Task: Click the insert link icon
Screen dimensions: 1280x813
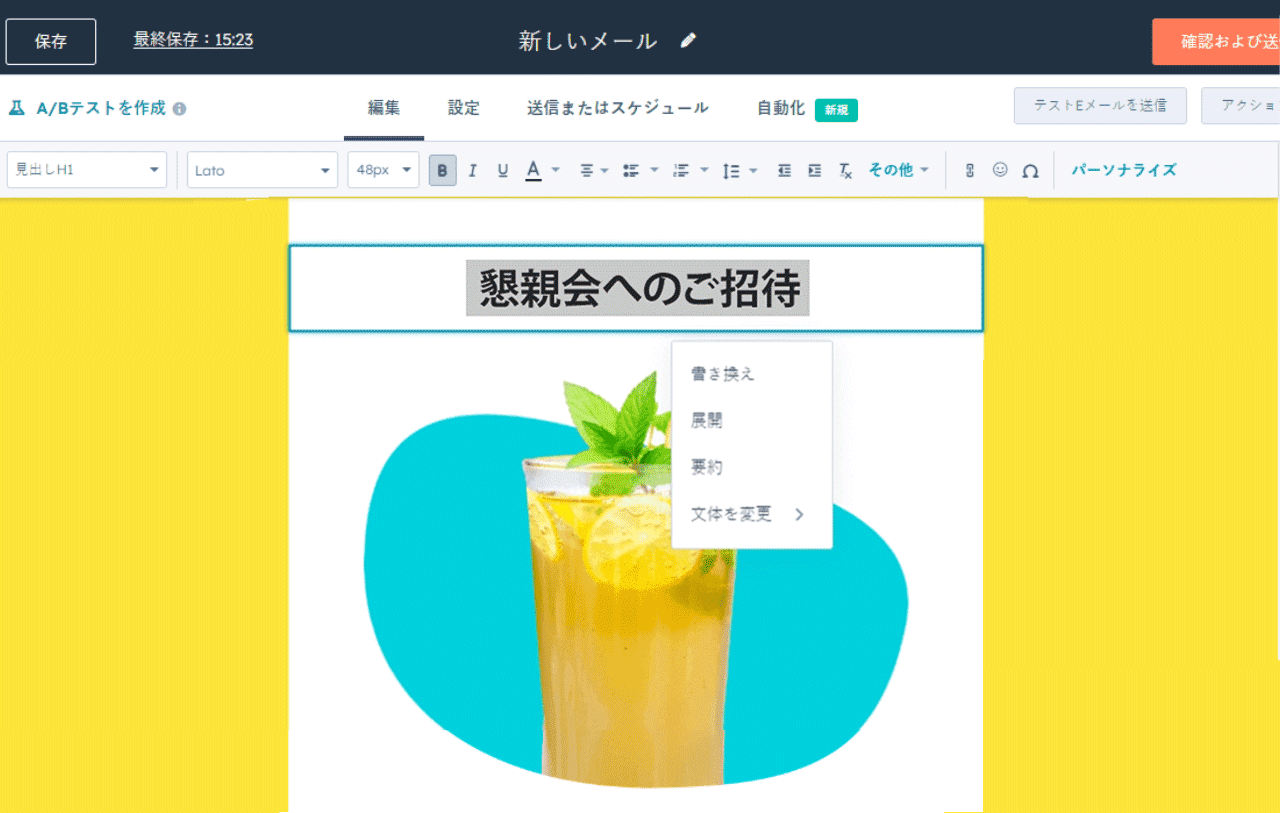Action: (969, 171)
